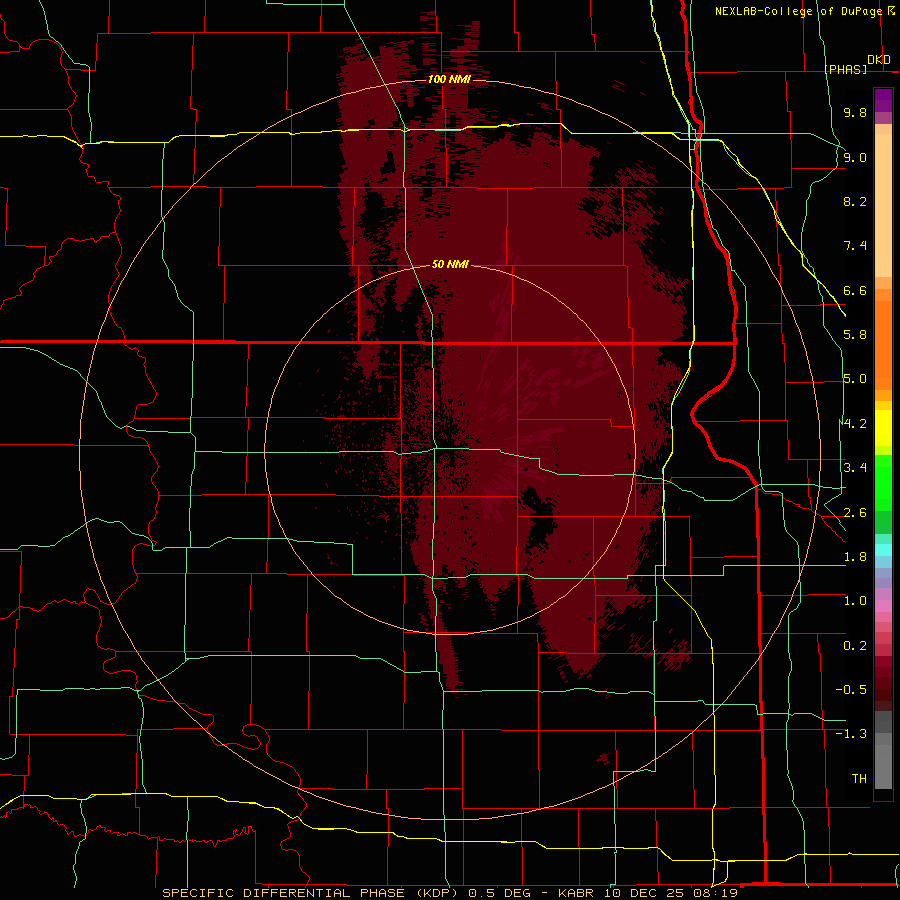Screen dimensions: 900x900
Task: Click the 50 NMI range ring label
Action: [x=450, y=264]
